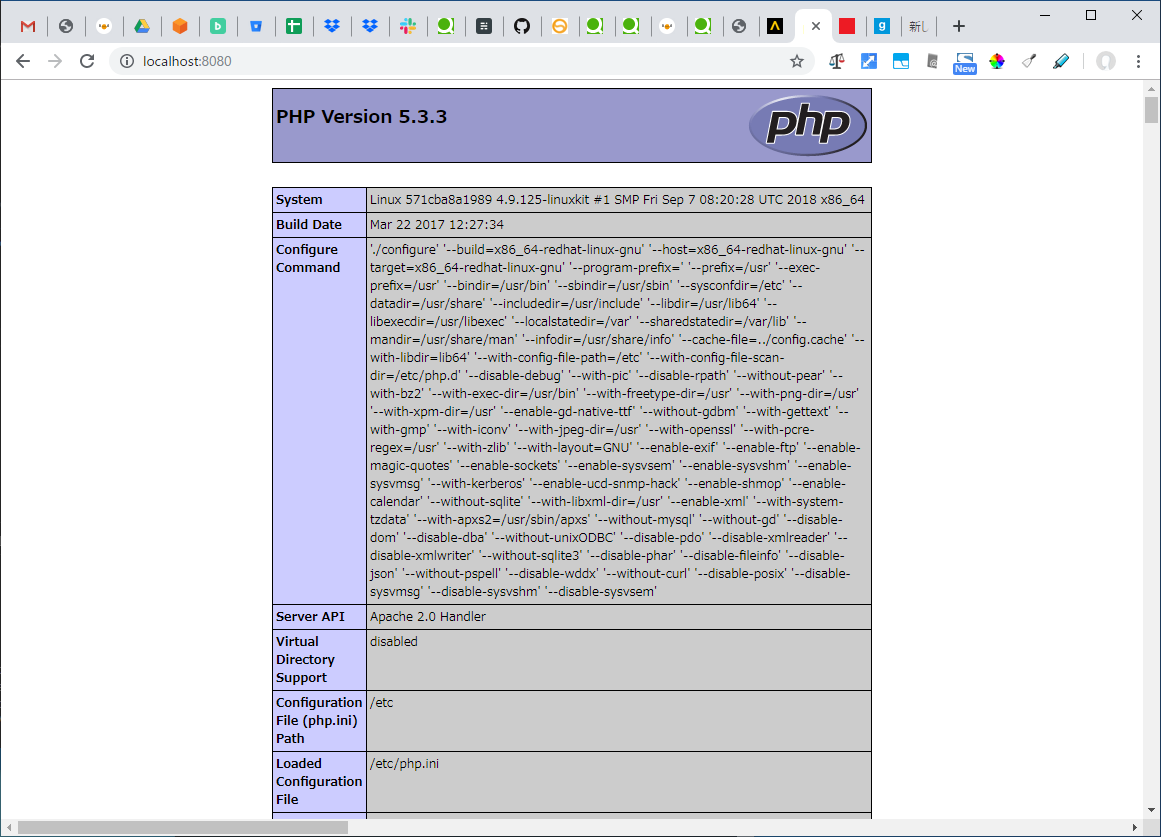Switch to the Gmail tab

coord(28,27)
